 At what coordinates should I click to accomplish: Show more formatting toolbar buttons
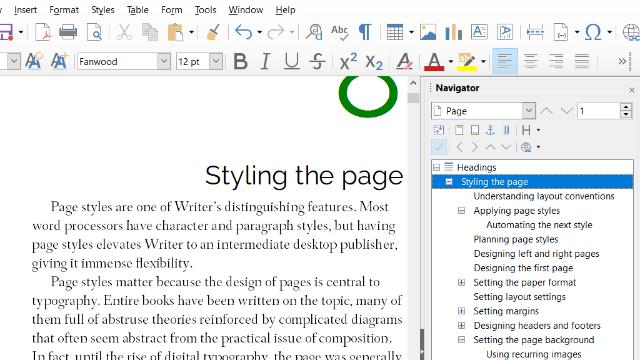622,62
